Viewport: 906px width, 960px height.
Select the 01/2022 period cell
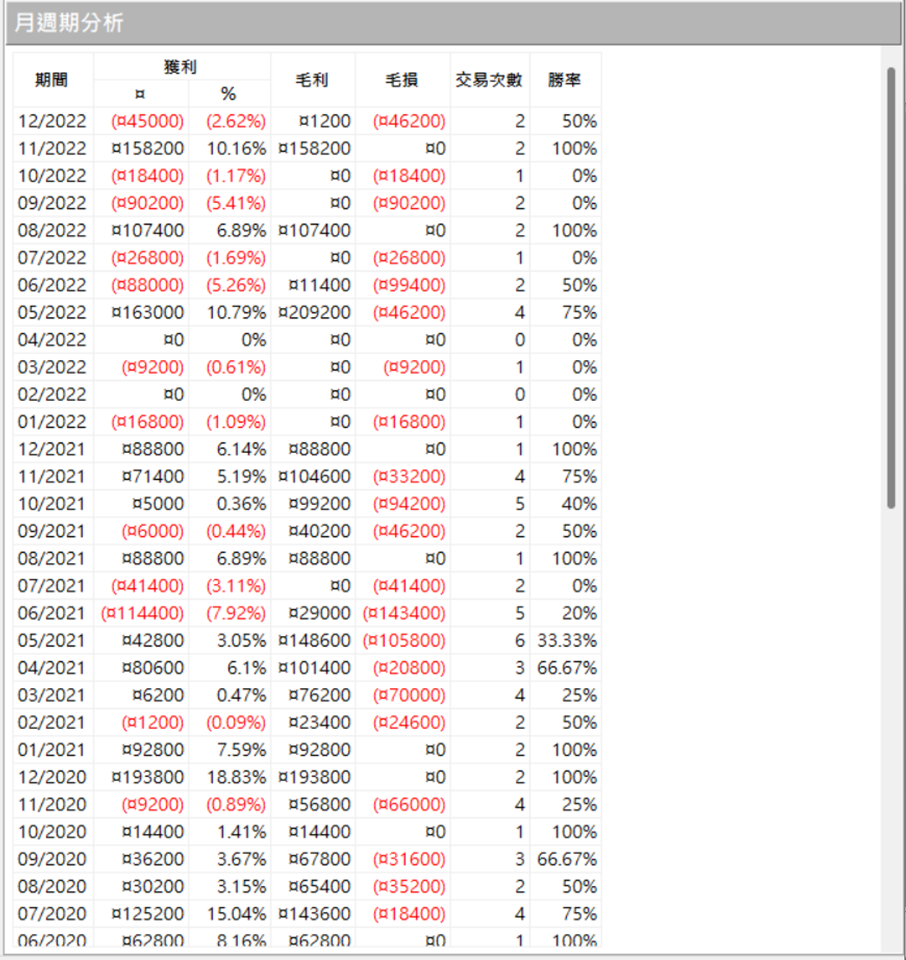click(53, 422)
